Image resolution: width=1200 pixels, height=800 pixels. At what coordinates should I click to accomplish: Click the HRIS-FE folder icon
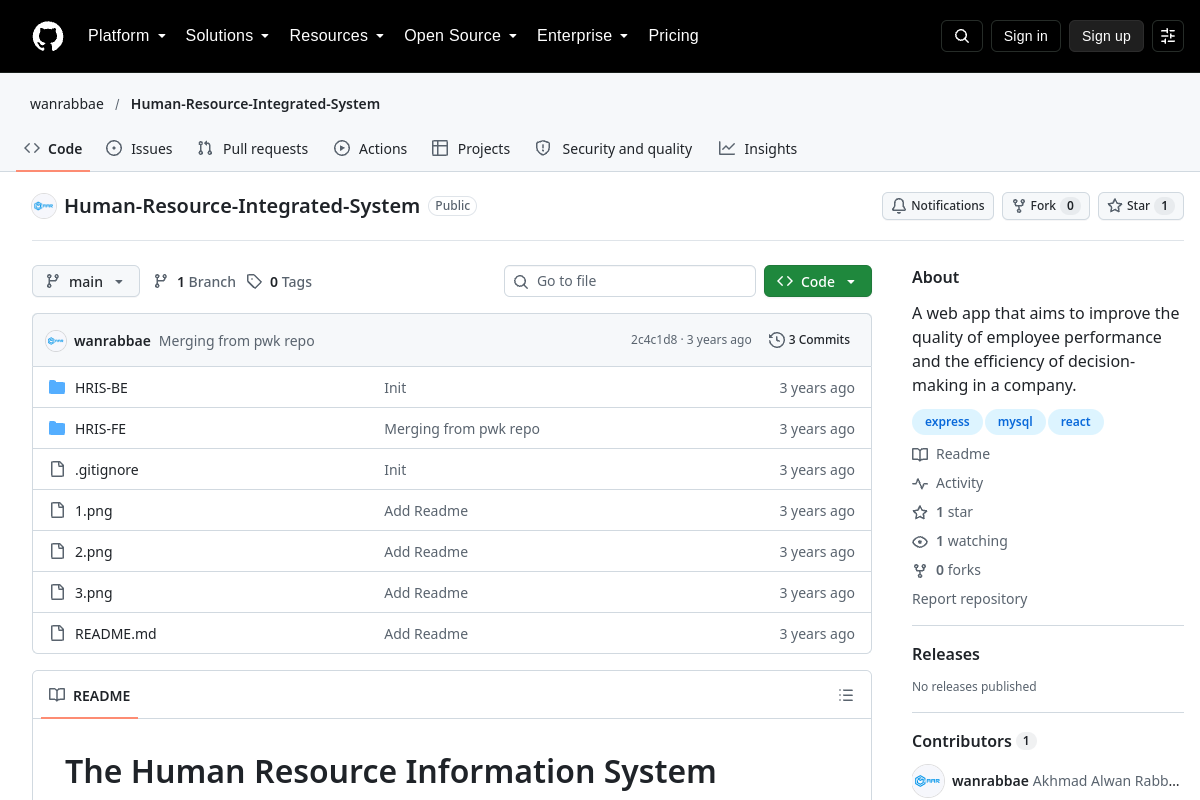tap(57, 429)
